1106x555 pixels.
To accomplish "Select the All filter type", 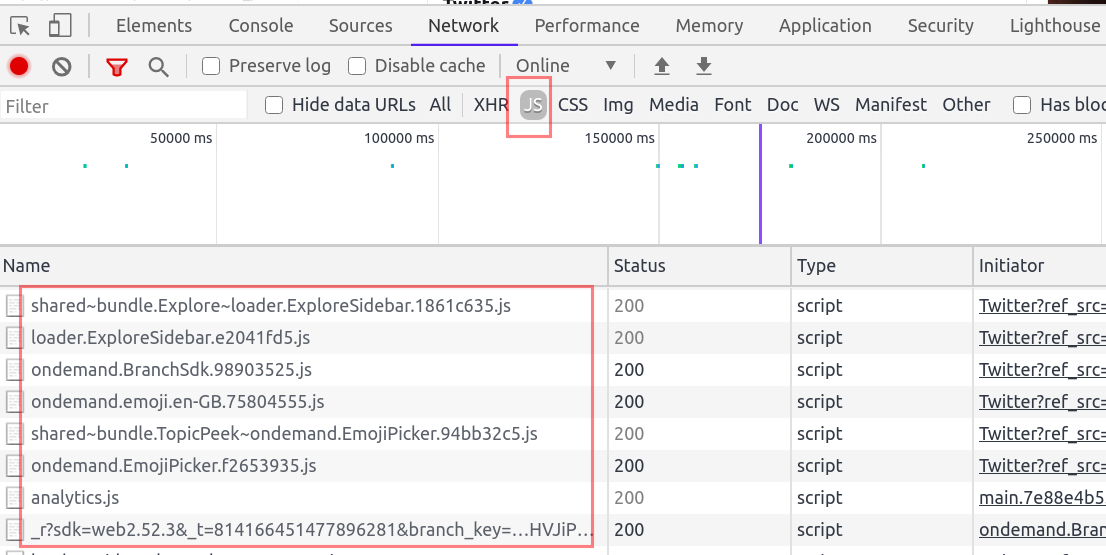I will [x=440, y=105].
